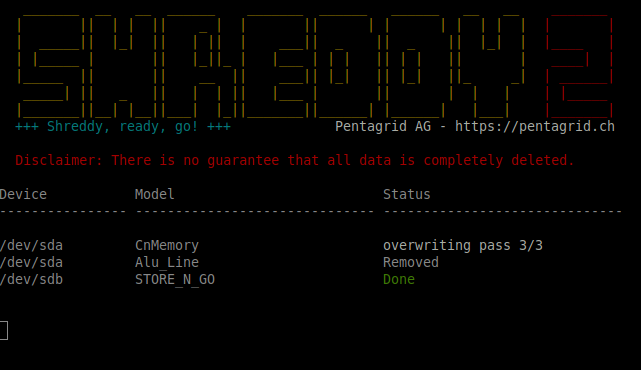
Task: Click the Alu_Line model name
Action: [167, 262]
